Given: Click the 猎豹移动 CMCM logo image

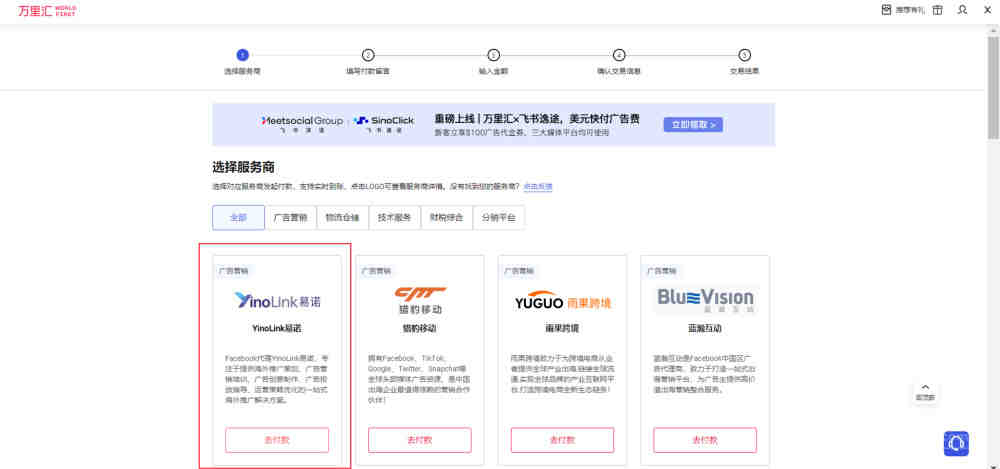Looking at the screenshot, I should coord(420,301).
